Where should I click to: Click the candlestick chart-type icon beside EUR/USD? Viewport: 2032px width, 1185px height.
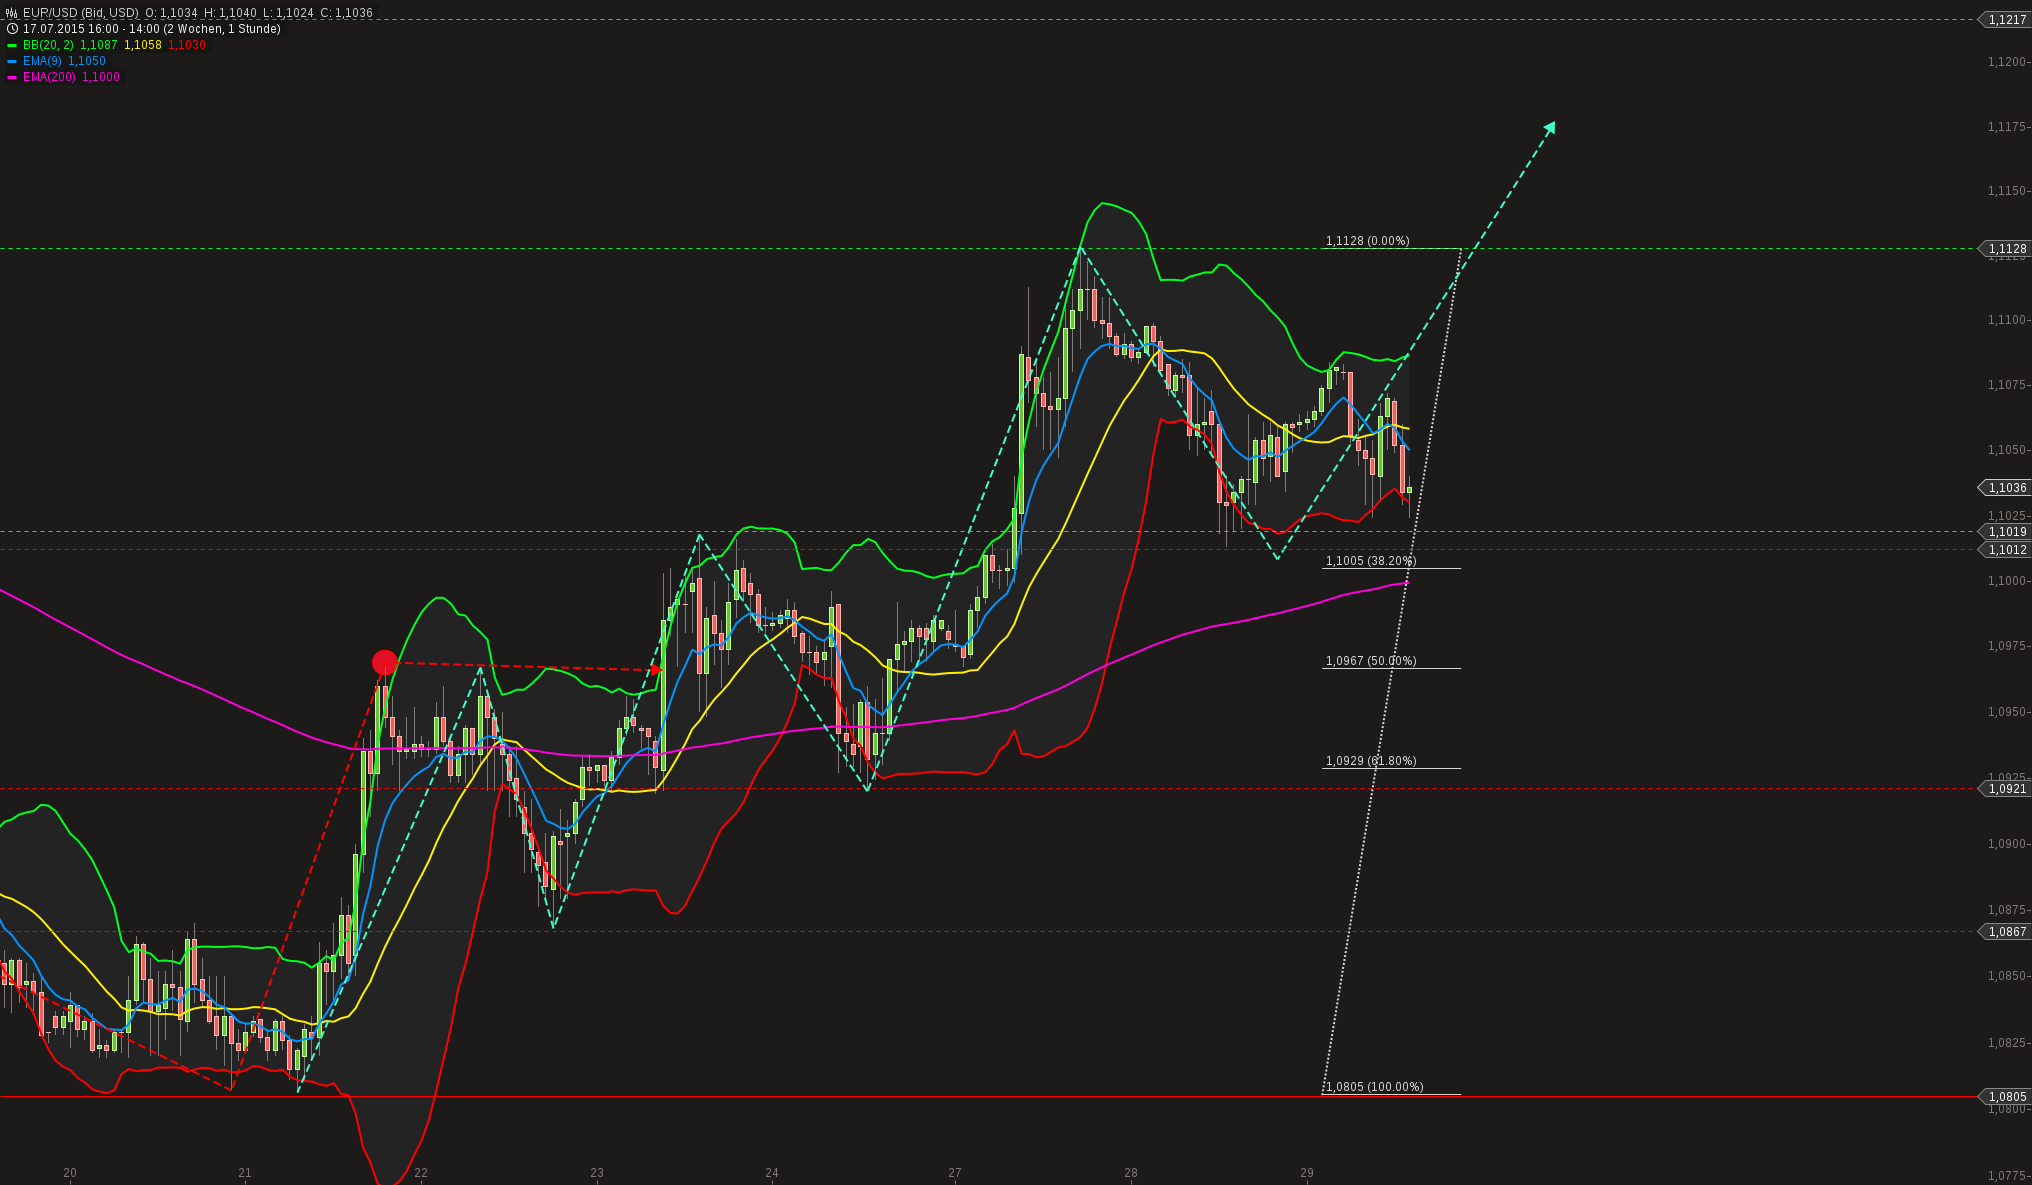click(x=12, y=13)
